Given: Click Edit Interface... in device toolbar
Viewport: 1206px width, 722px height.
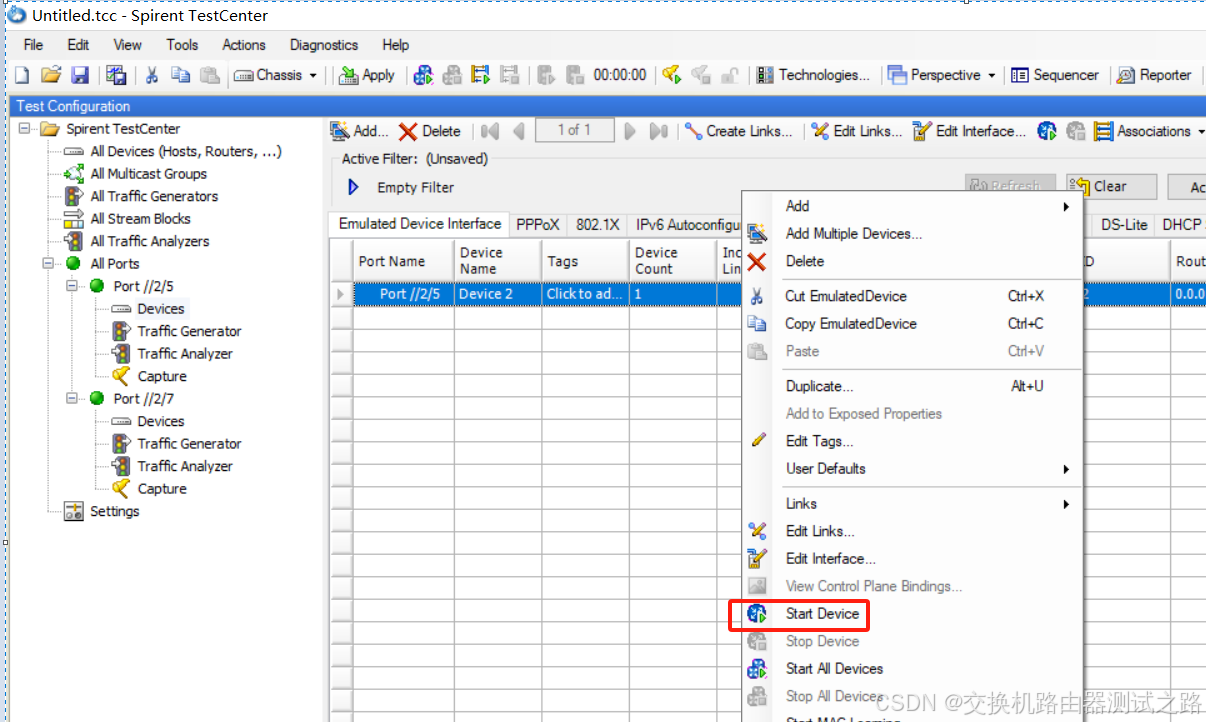Looking at the screenshot, I should point(970,131).
